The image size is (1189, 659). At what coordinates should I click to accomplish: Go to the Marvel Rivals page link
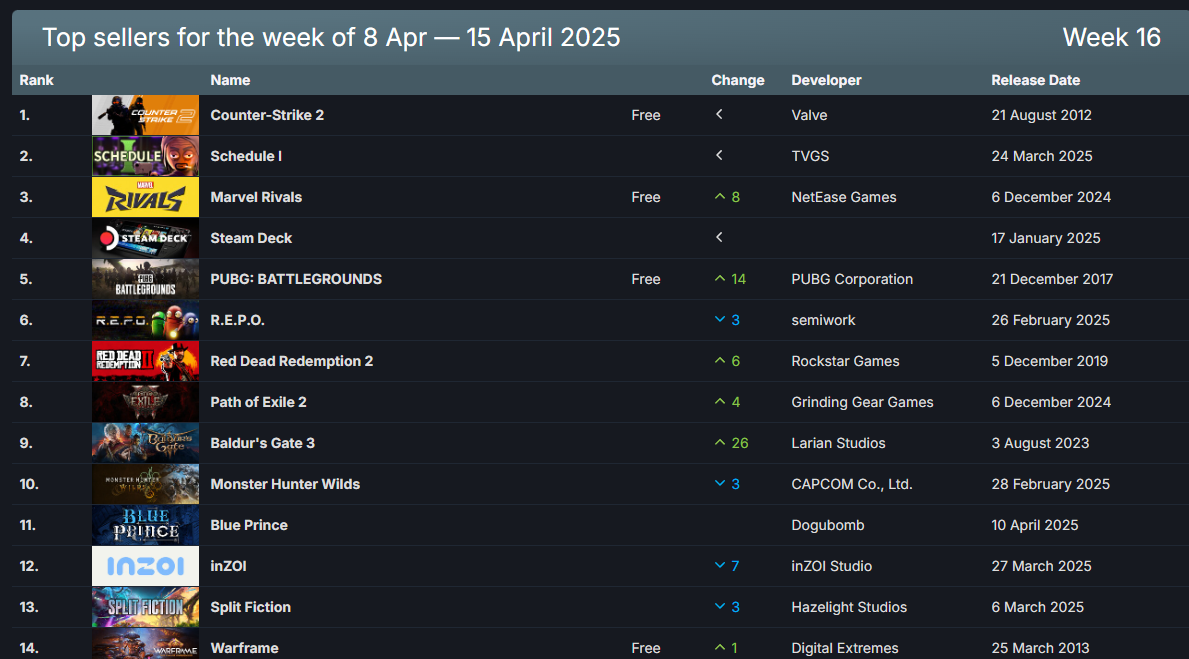[x=256, y=197]
